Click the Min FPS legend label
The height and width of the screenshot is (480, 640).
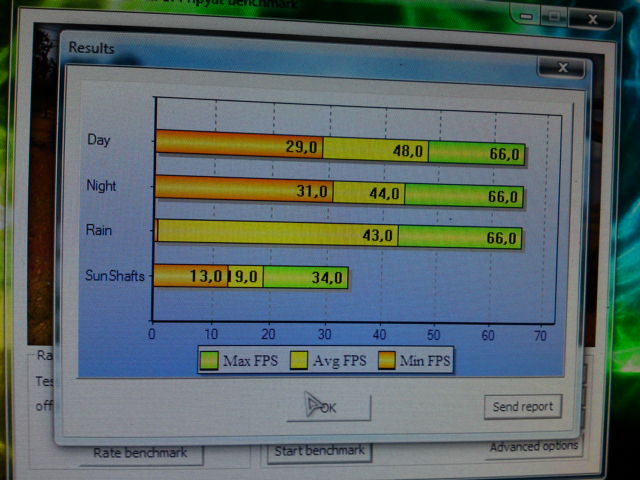425,361
